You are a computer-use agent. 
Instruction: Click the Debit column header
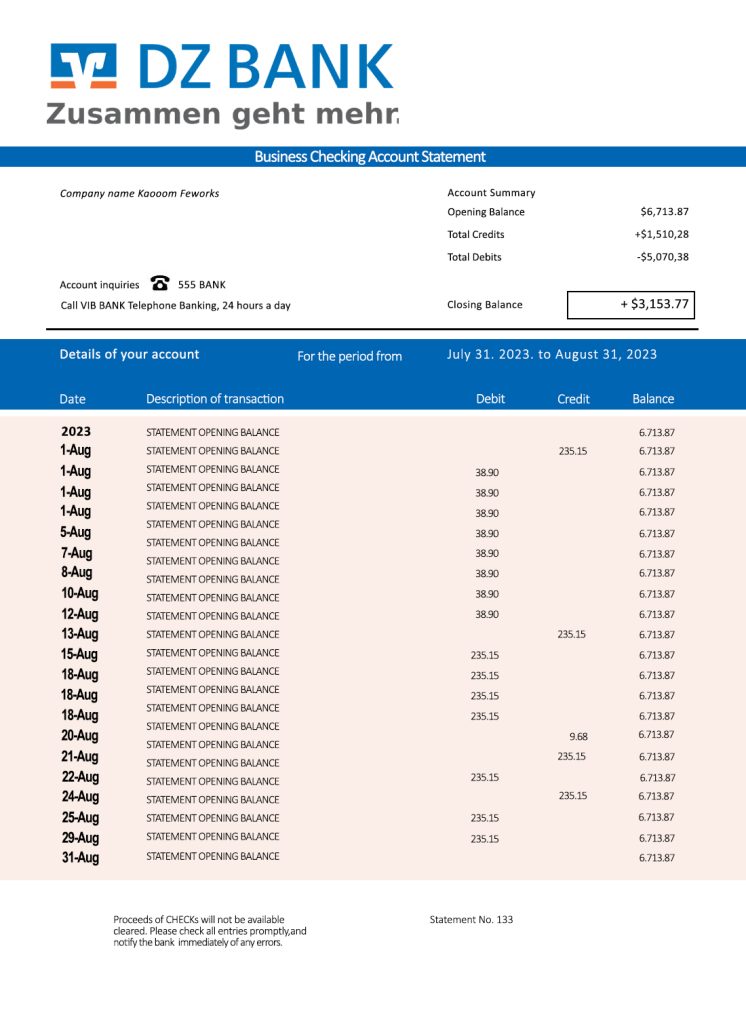pyautogui.click(x=490, y=399)
